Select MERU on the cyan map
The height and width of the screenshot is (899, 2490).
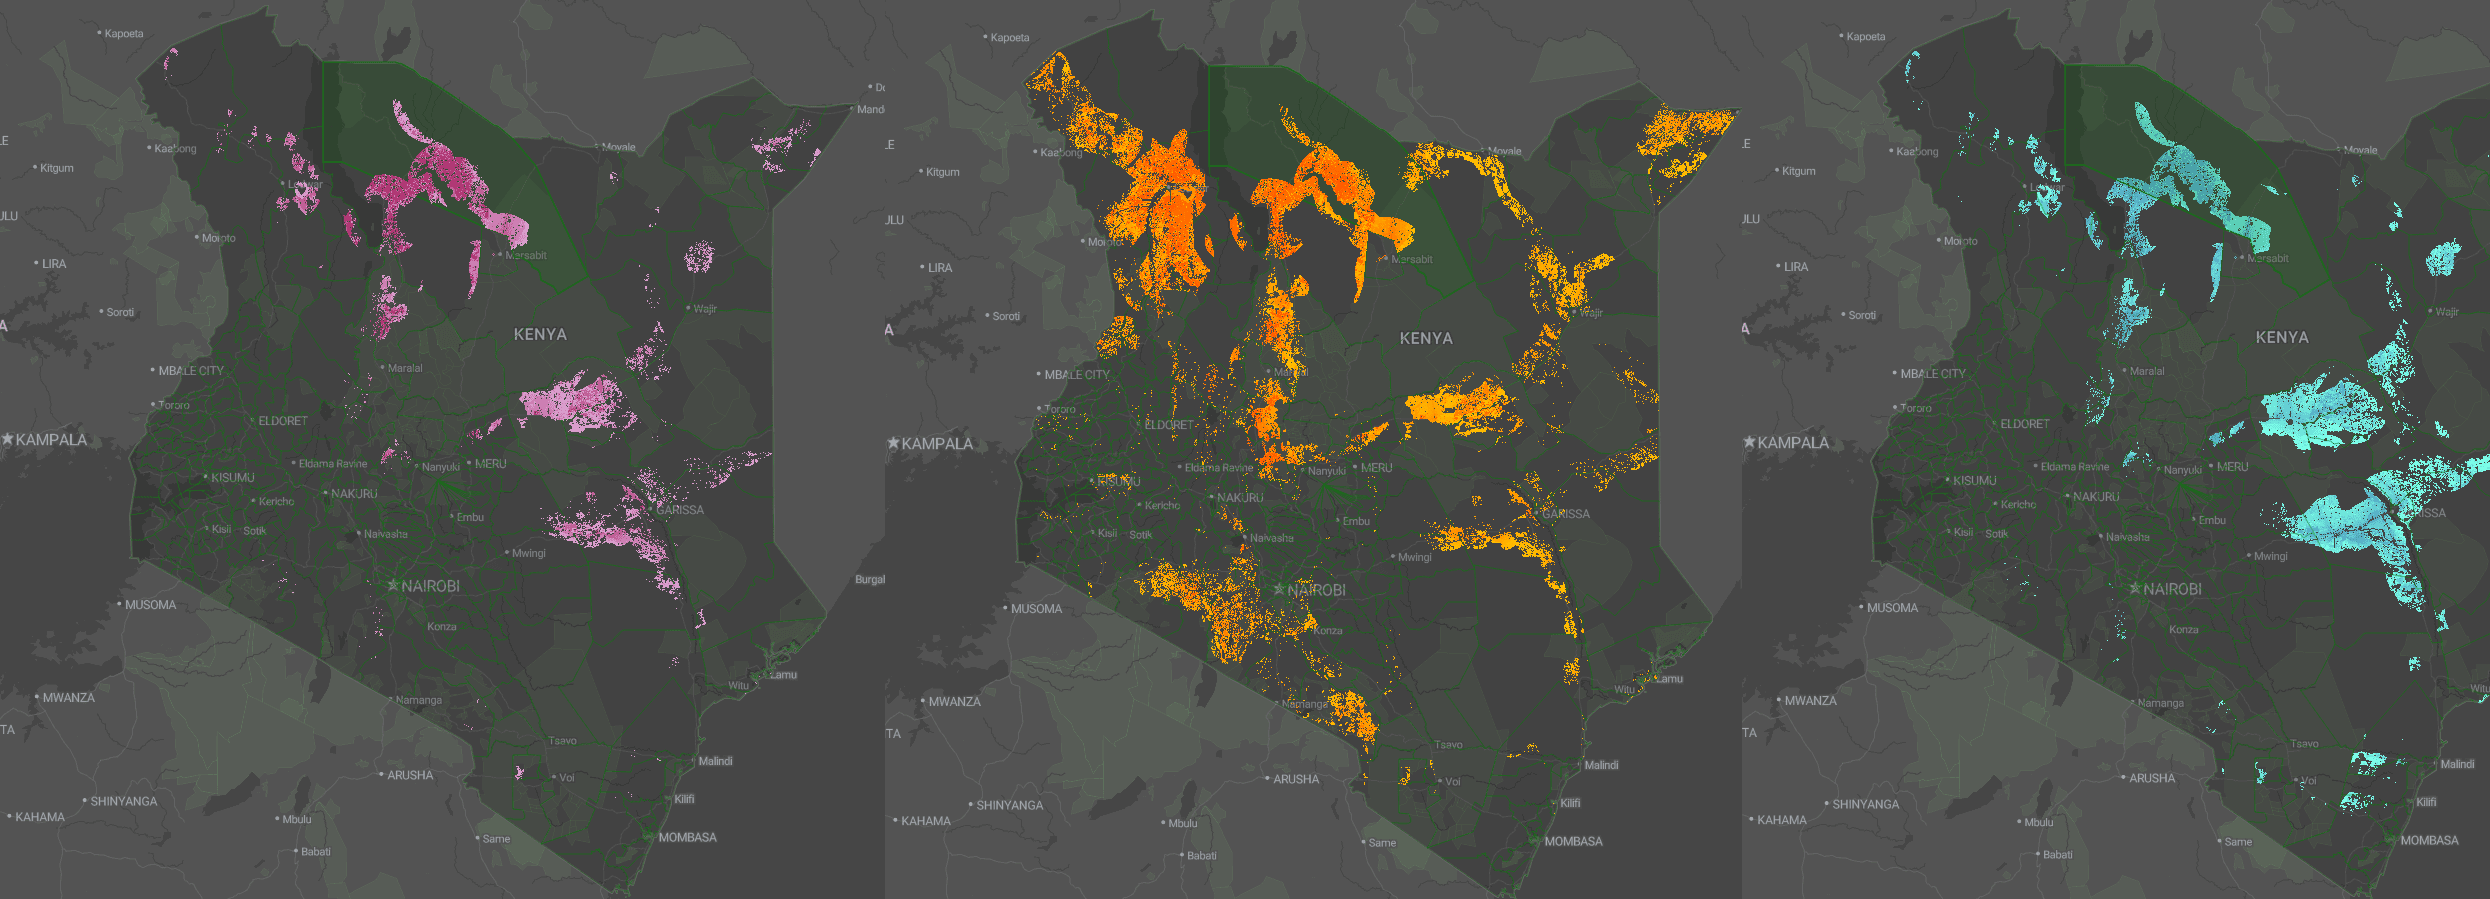tap(2233, 467)
